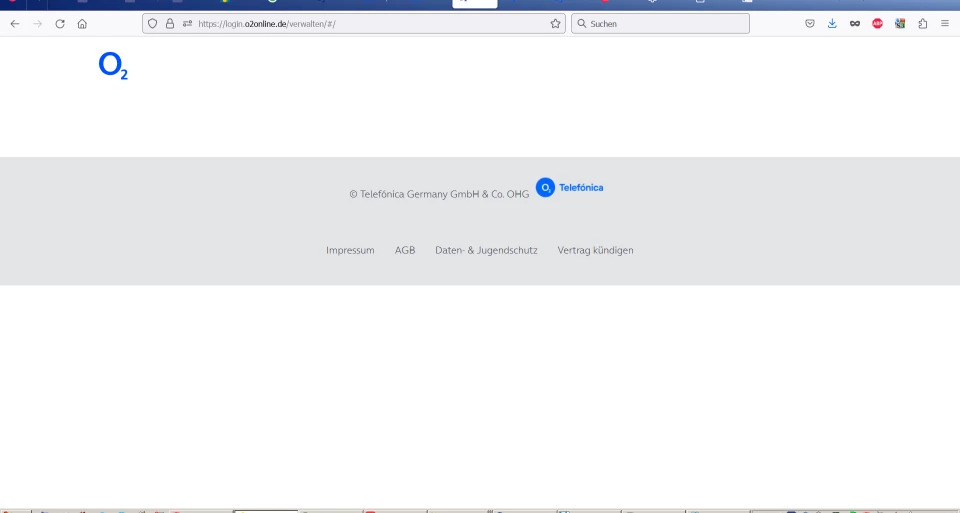Viewport: 960px width, 513px height.
Task: Open the Daten- & Jugendschutz link
Action: 486,250
